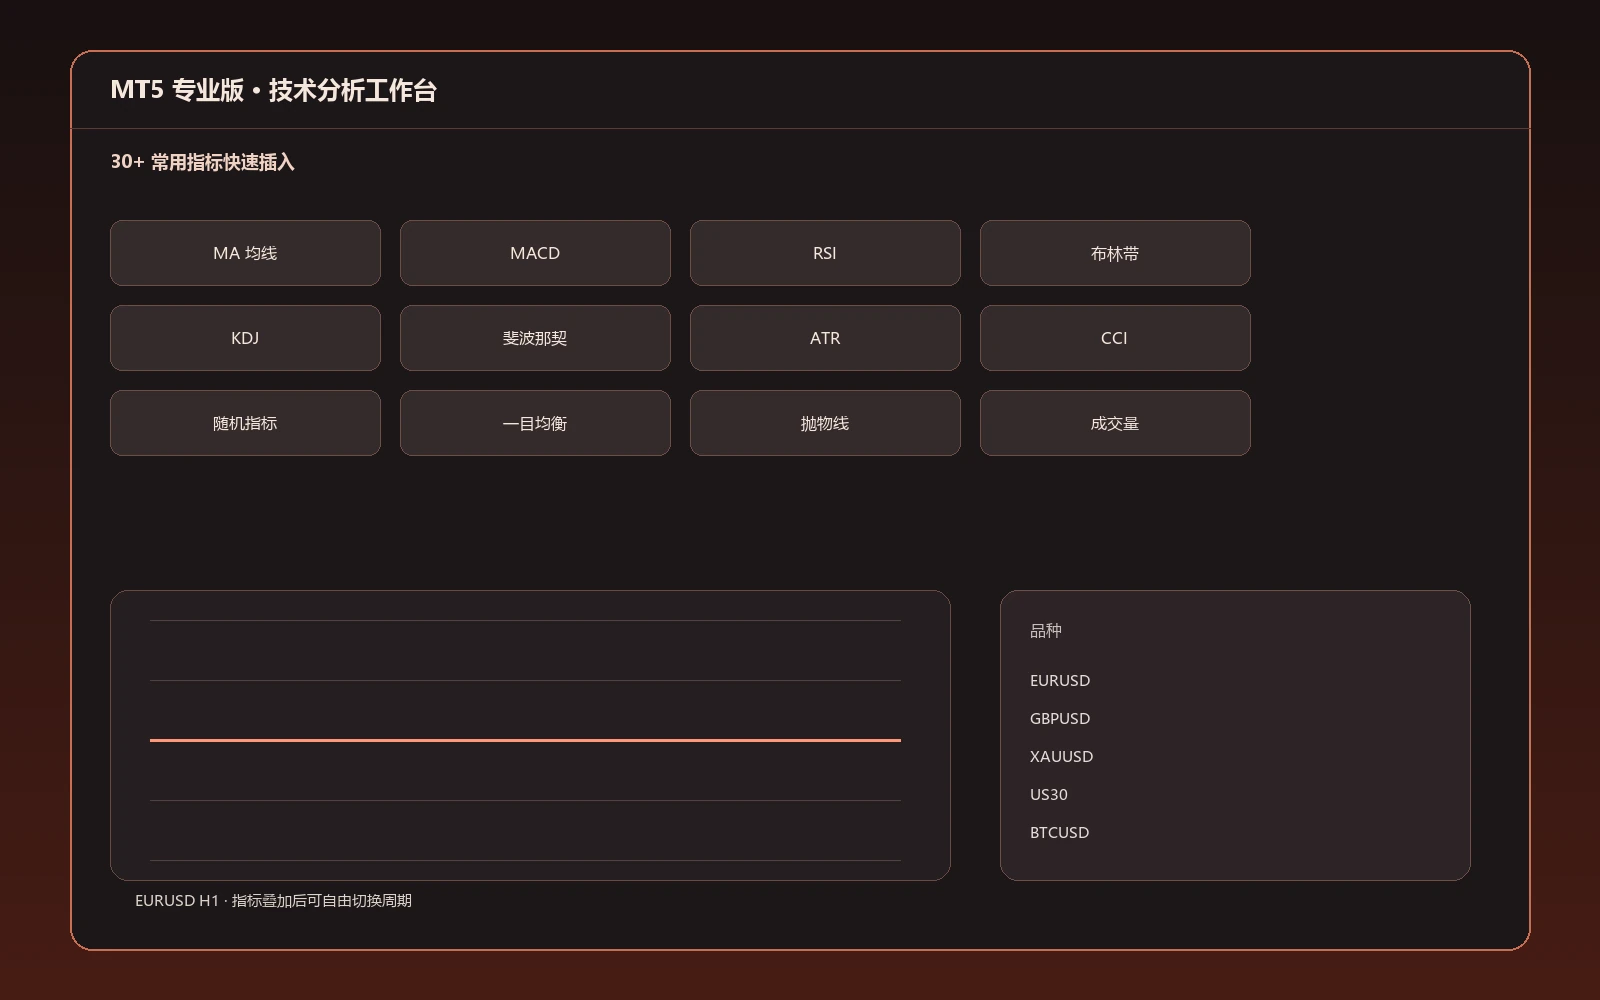Pick XAUUSD in the symbol list

pyautogui.click(x=1061, y=756)
